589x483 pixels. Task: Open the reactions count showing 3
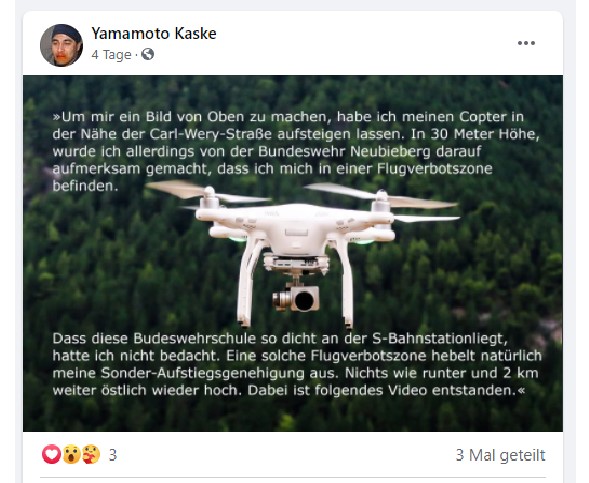pyautogui.click(x=113, y=455)
